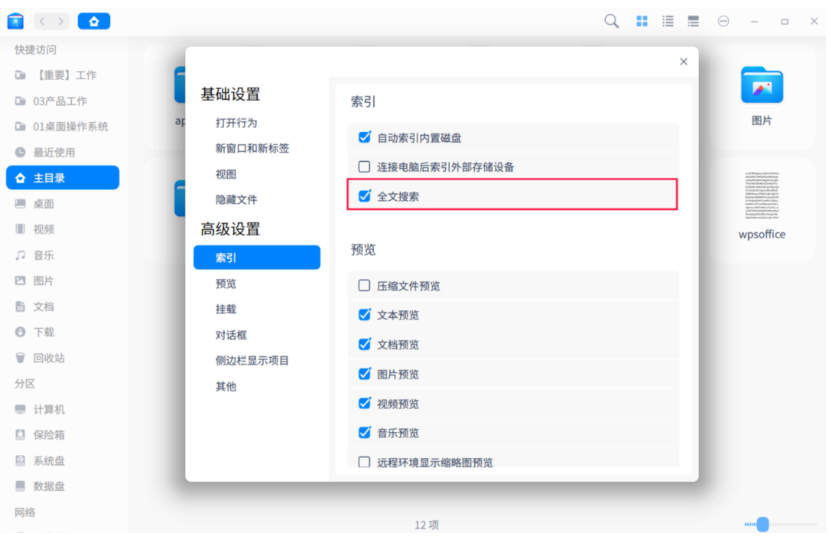Select 视图 in settings navigation

point(226,174)
